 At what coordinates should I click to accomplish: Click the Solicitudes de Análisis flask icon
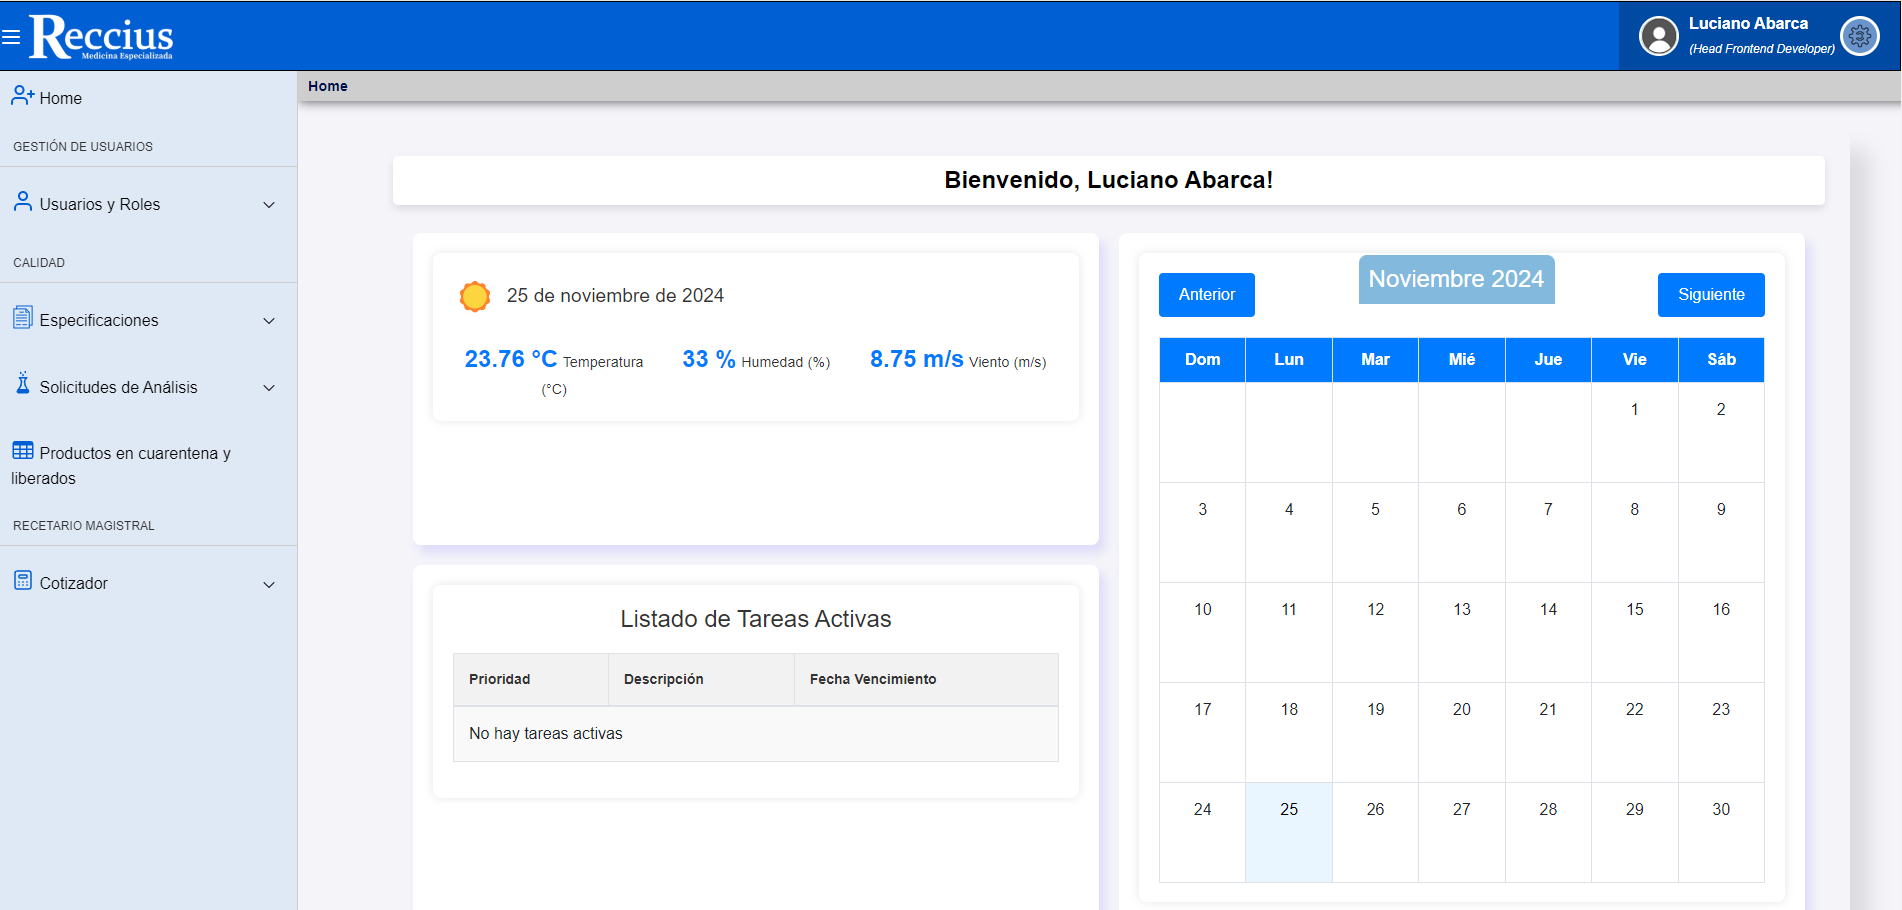[x=22, y=384]
